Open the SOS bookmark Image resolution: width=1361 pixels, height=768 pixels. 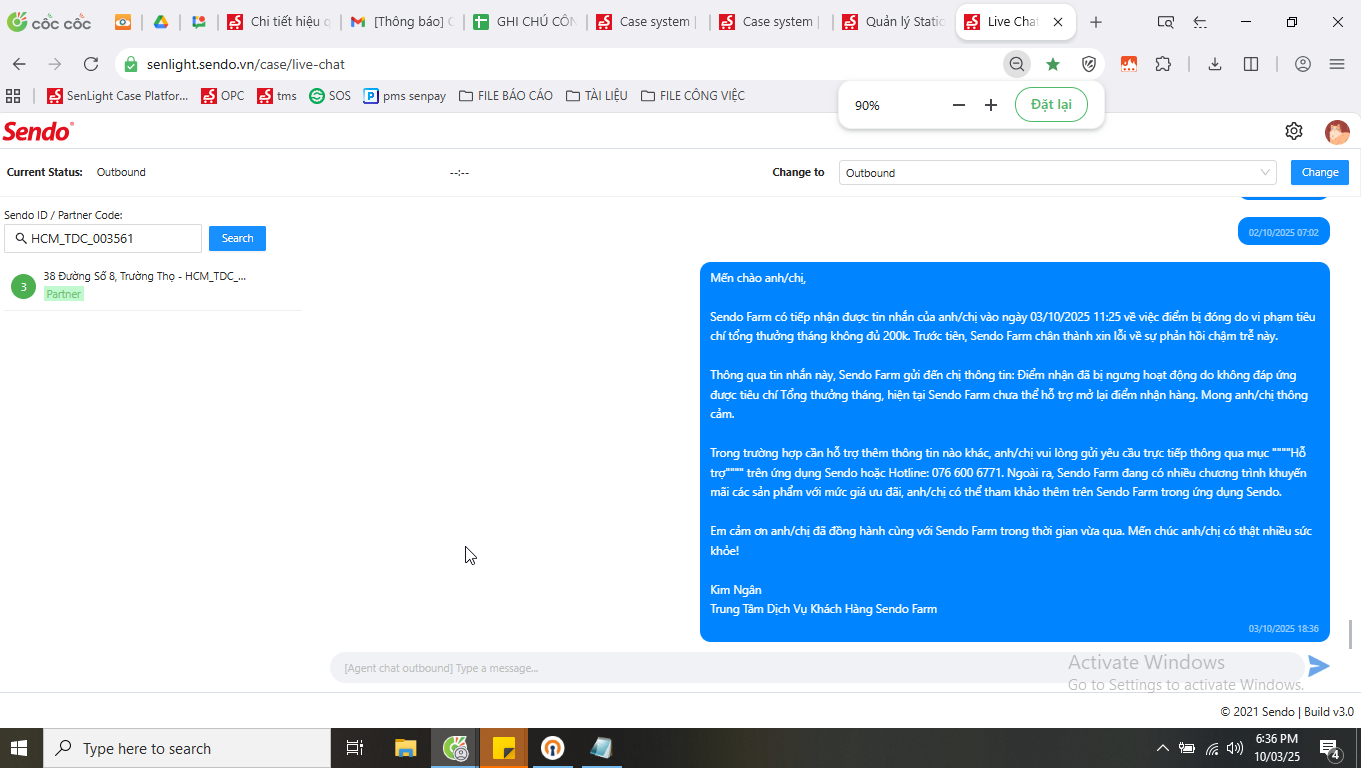tap(330, 96)
